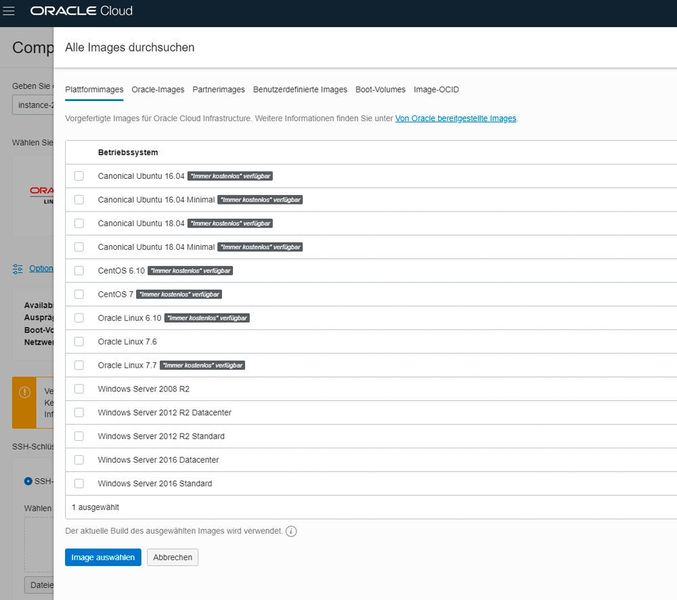Check Canonical Ubuntu 16.04 Minimal checkbox

point(79,200)
